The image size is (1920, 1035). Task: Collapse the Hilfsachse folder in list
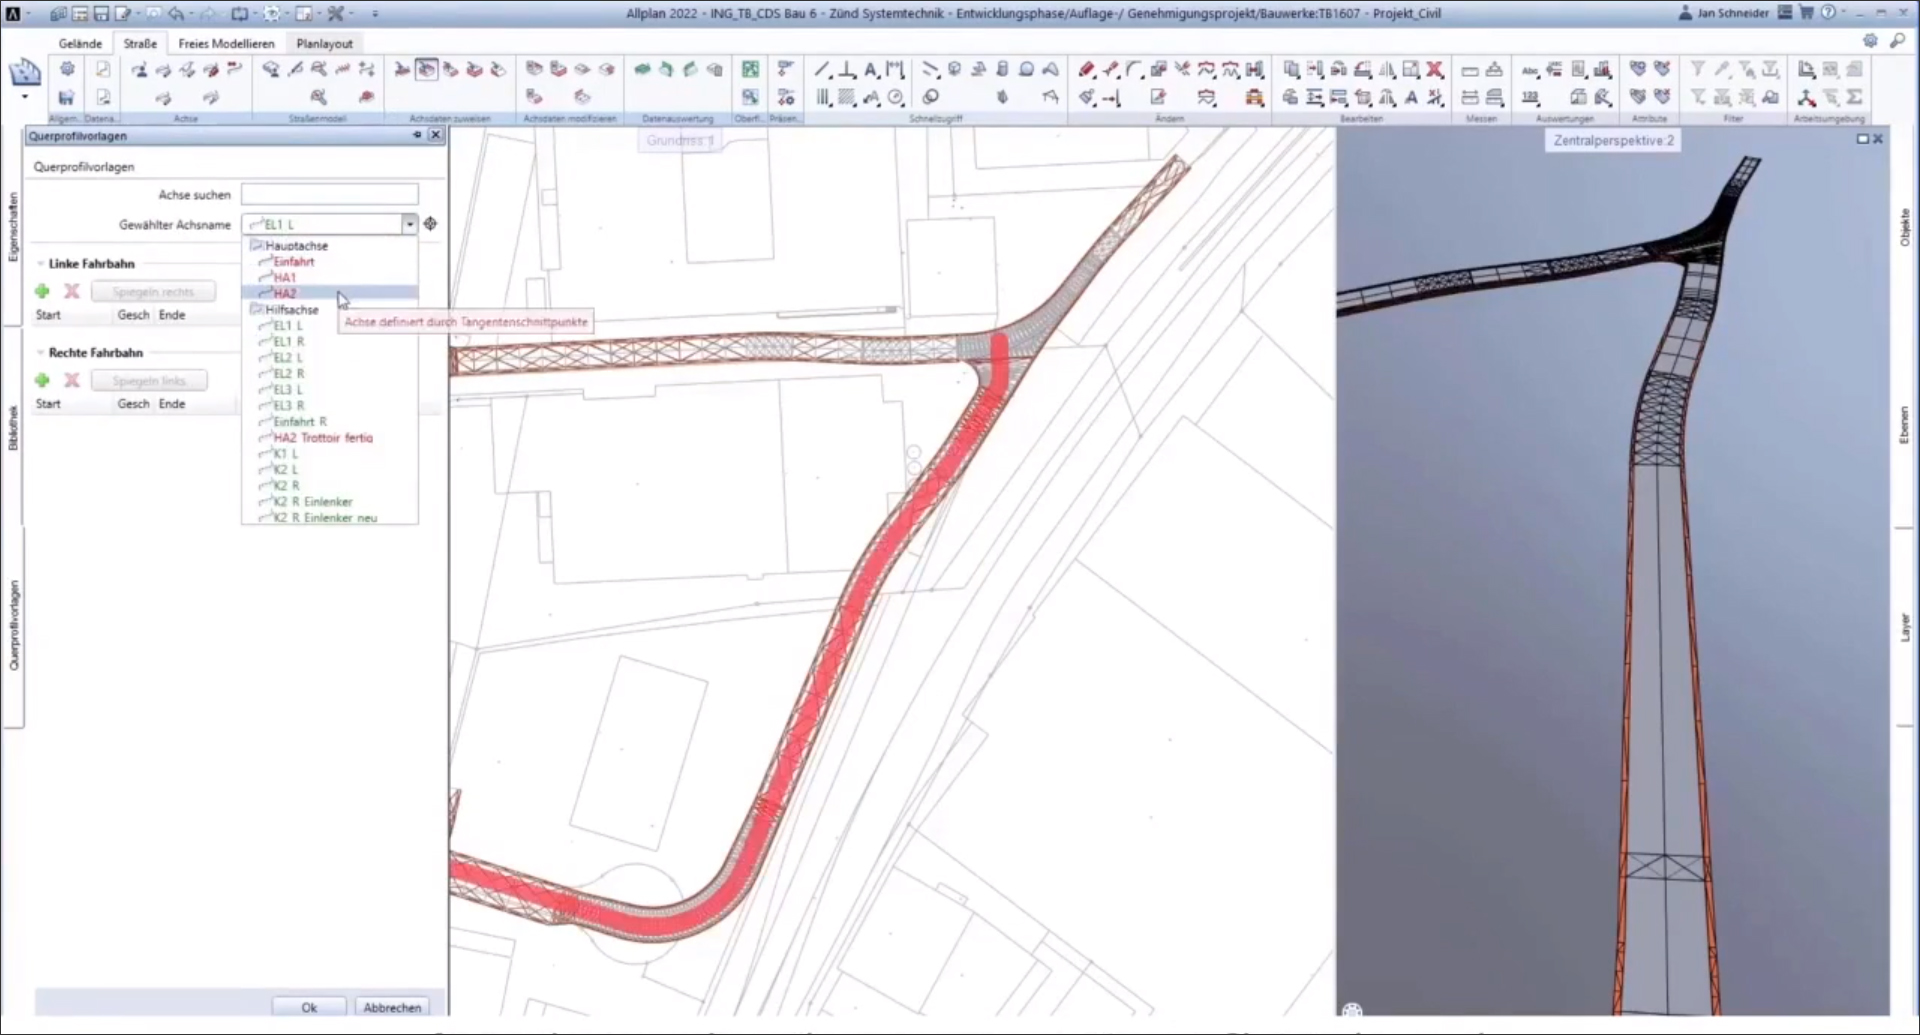tap(256, 309)
